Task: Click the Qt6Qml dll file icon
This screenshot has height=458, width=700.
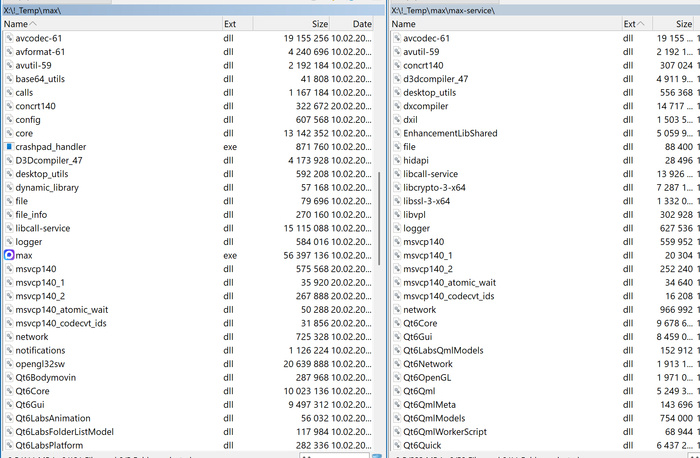Action: pos(397,391)
